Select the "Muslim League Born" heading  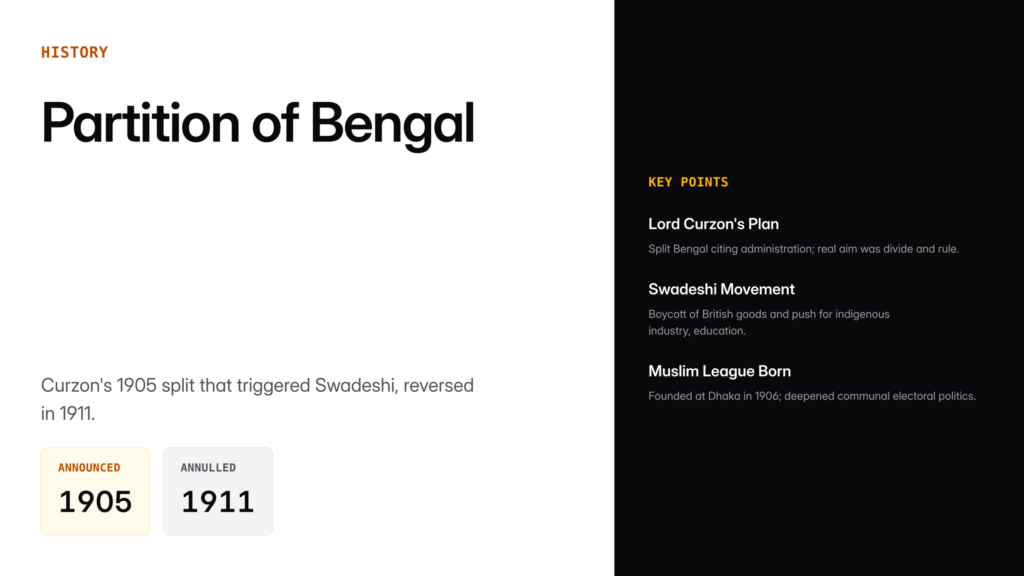[719, 371]
